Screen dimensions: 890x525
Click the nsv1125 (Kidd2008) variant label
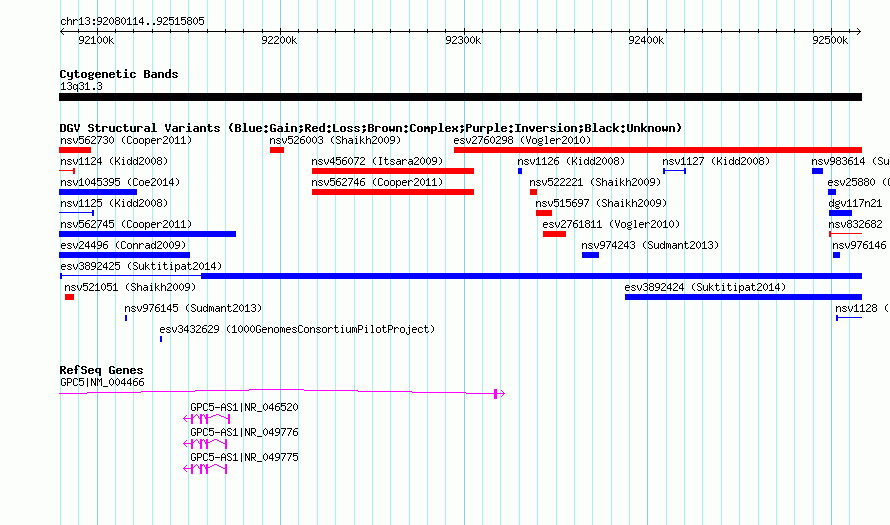pos(114,203)
